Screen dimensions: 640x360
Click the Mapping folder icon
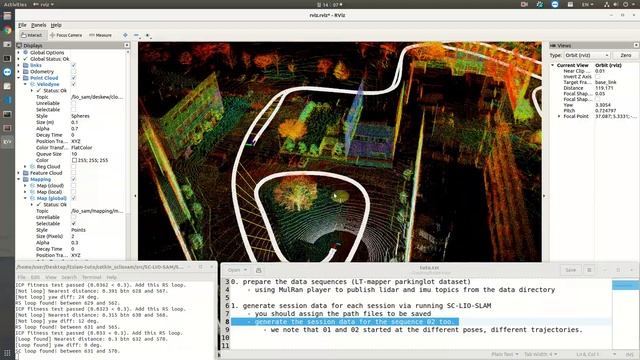click(26, 179)
